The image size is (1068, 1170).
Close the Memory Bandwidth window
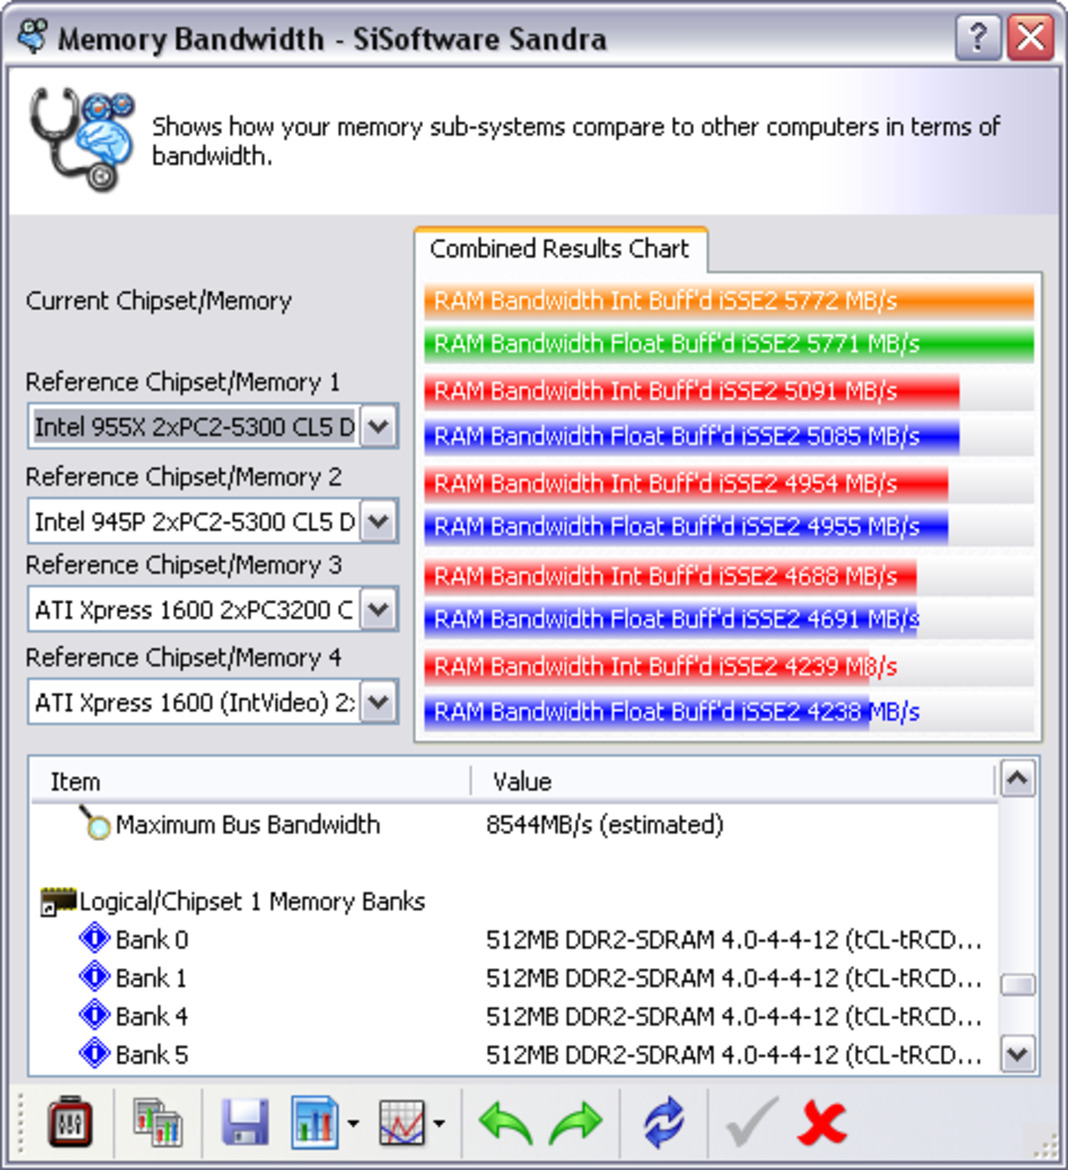pos(1031,37)
